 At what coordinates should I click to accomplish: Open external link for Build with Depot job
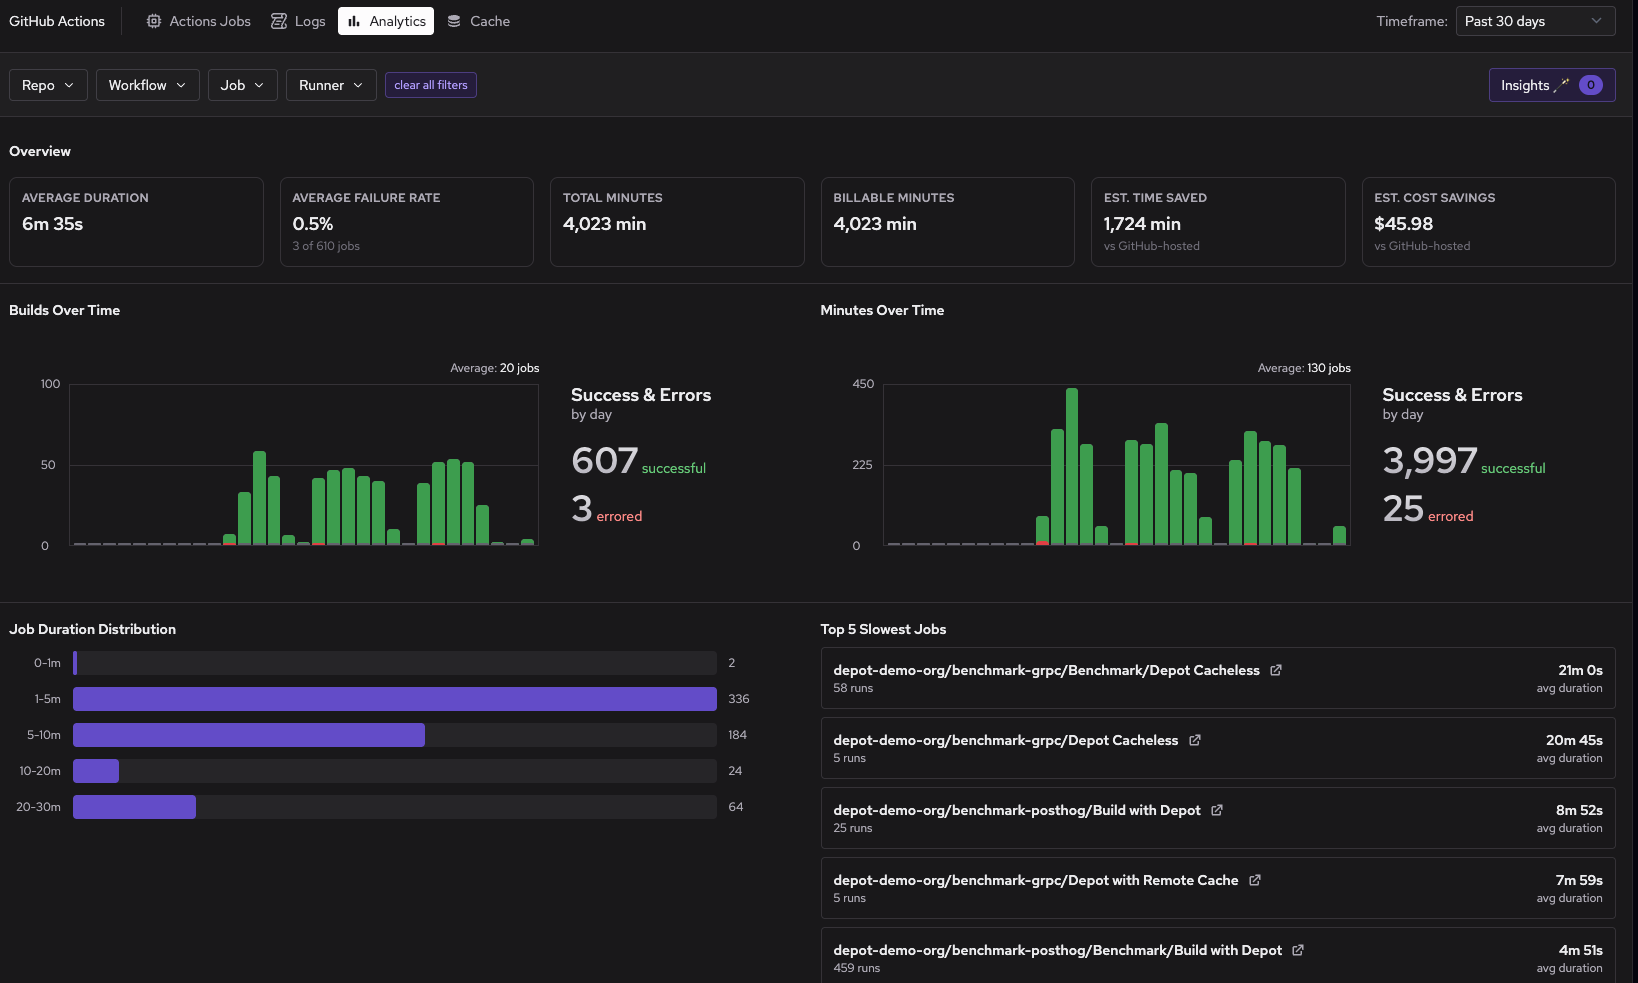1216,810
